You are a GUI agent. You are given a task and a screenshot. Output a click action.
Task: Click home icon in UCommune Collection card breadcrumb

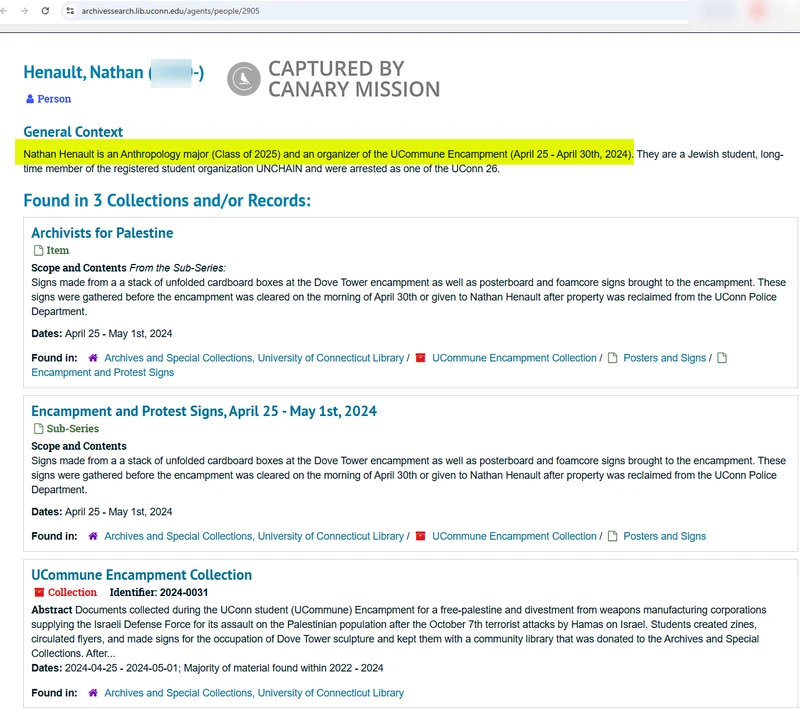pyautogui.click(x=92, y=693)
